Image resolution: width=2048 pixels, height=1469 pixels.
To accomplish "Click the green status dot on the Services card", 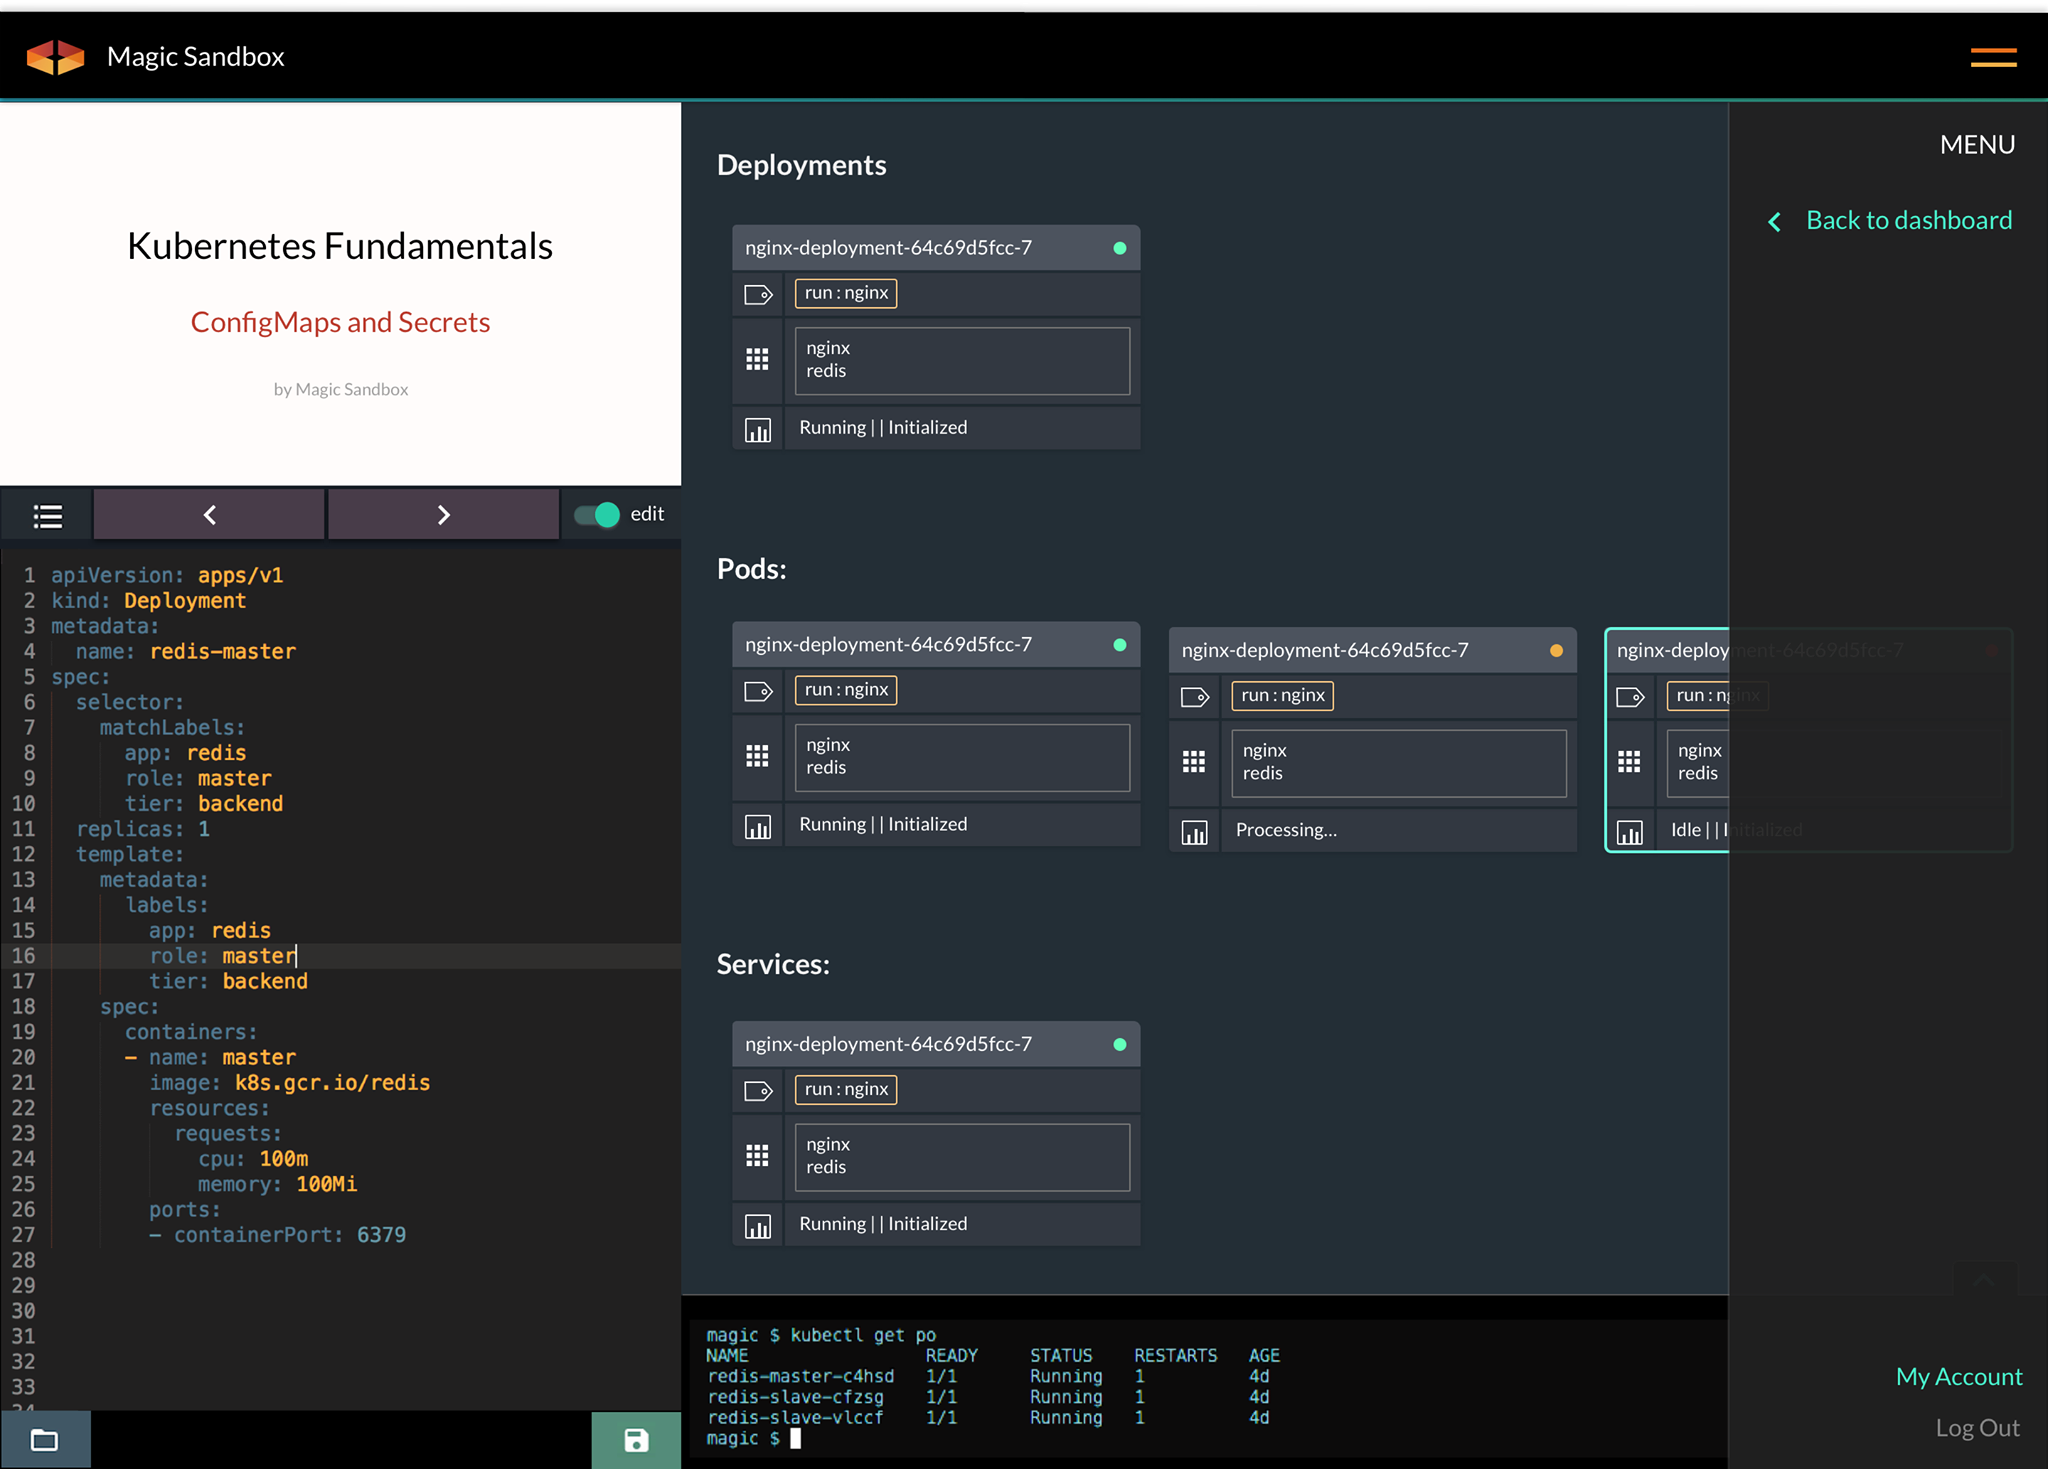I will 1120,1043.
